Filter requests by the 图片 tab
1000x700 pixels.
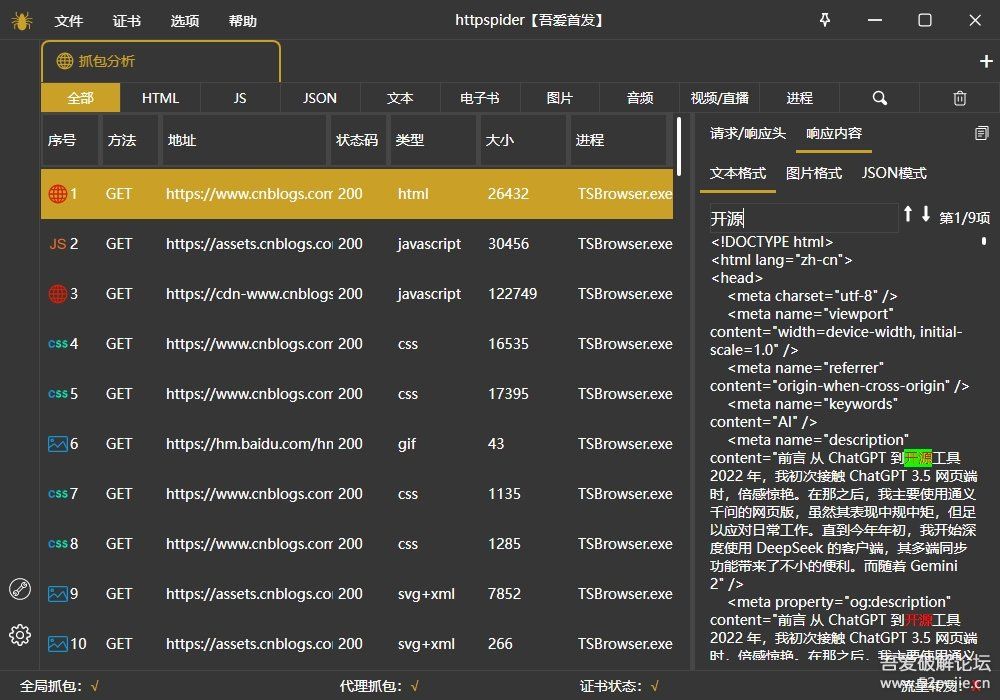point(560,98)
